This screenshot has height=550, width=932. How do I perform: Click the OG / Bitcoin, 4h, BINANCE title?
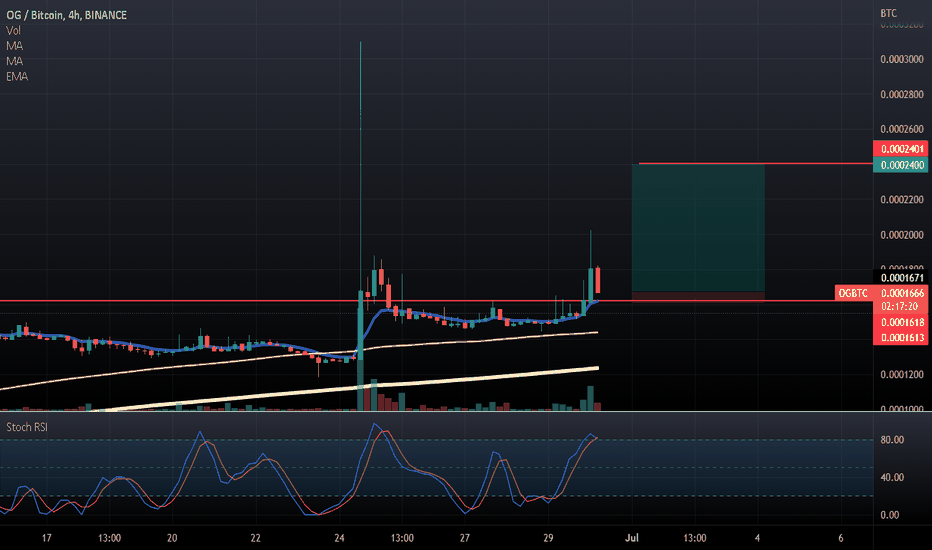coord(67,15)
